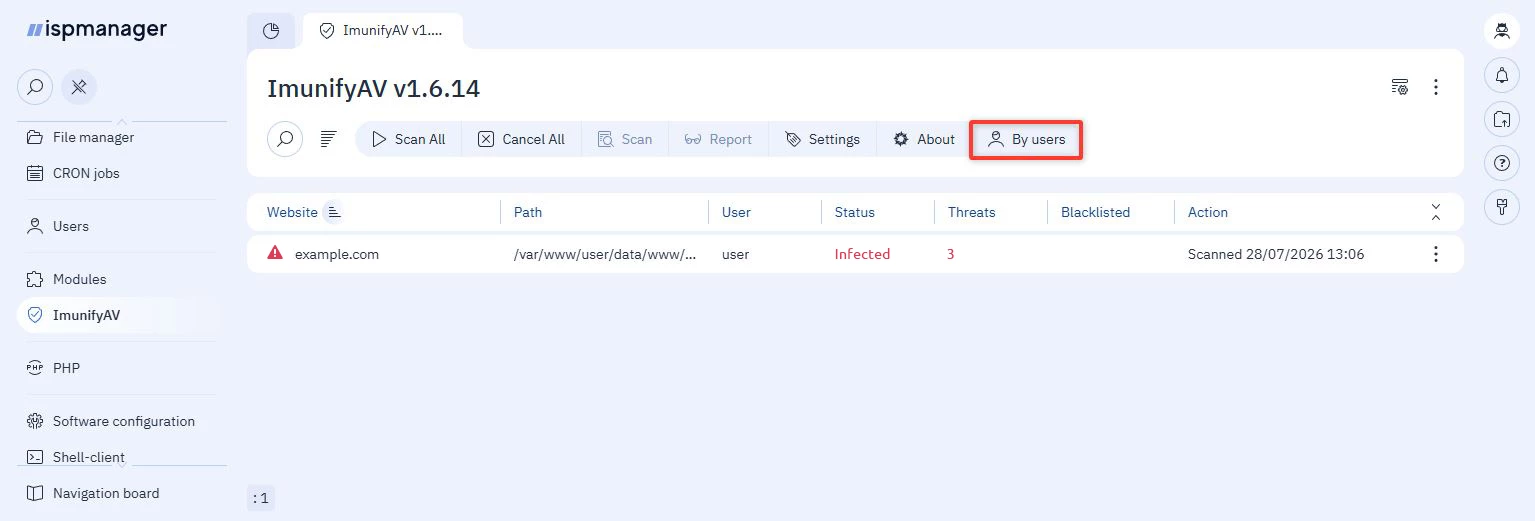Click the ImunifyAV v1.6.14 page title
Viewport: 1535px width, 521px height.
click(374, 88)
